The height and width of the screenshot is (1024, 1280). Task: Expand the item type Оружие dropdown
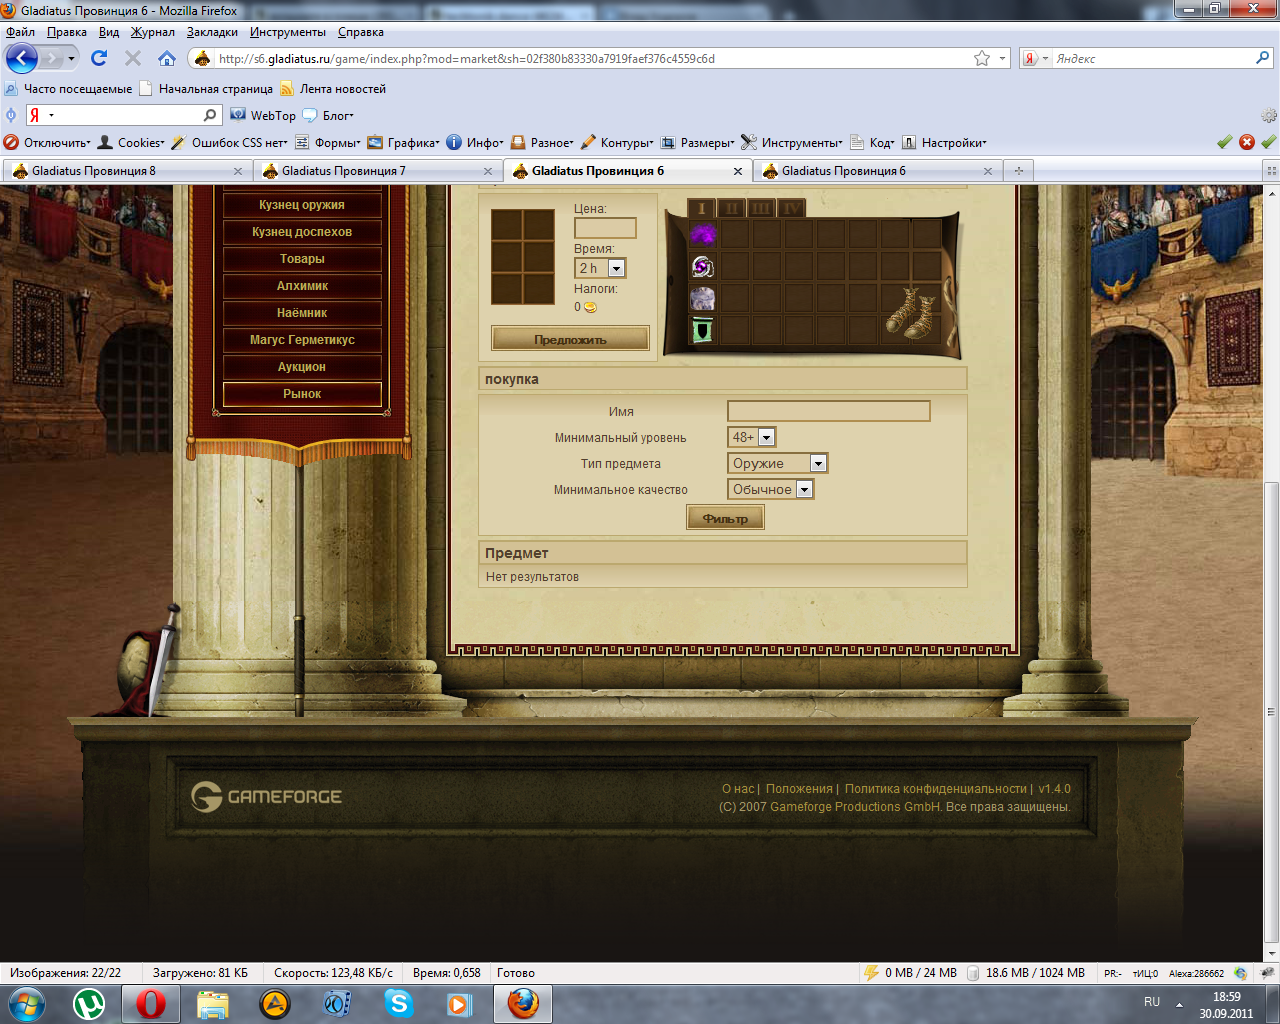[x=818, y=463]
